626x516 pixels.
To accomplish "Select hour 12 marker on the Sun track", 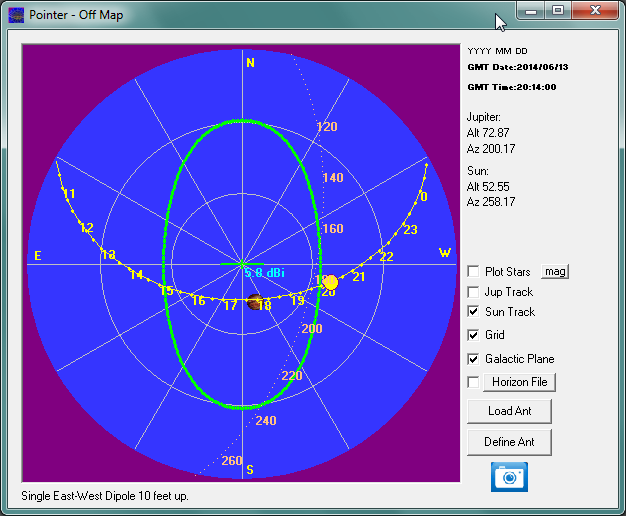I will click(86, 228).
